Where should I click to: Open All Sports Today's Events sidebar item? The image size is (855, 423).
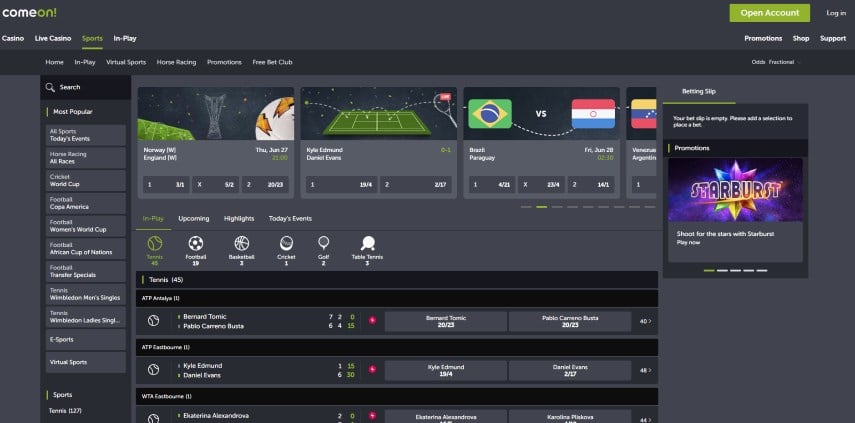(86, 135)
